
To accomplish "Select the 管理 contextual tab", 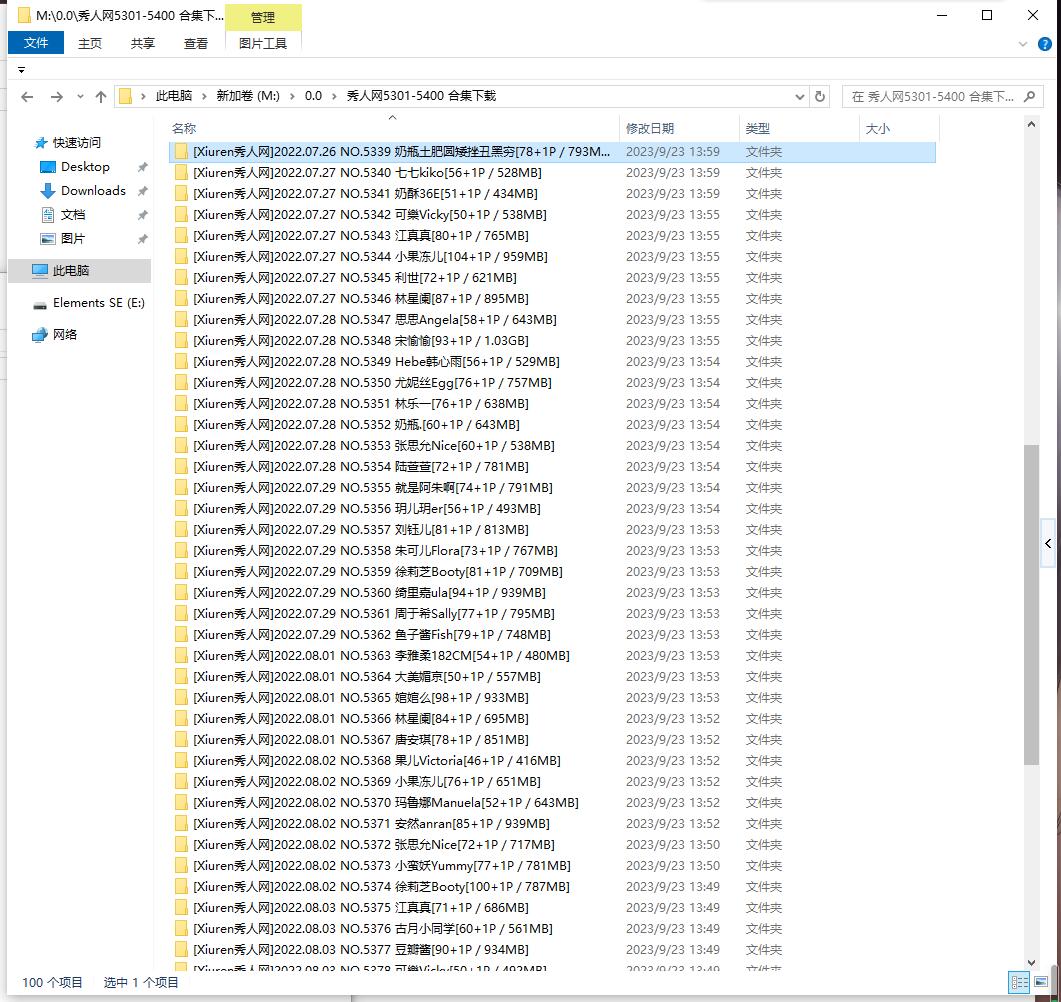I will (263, 18).
